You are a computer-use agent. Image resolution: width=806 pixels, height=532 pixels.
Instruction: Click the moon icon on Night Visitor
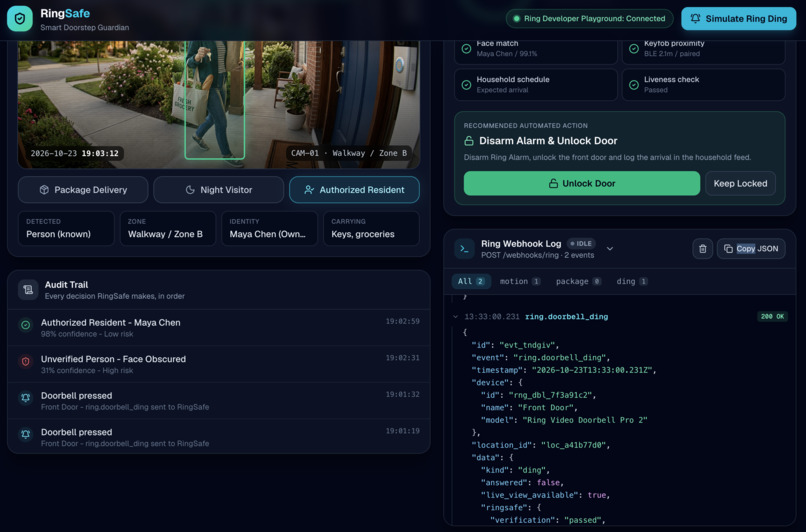(190, 190)
